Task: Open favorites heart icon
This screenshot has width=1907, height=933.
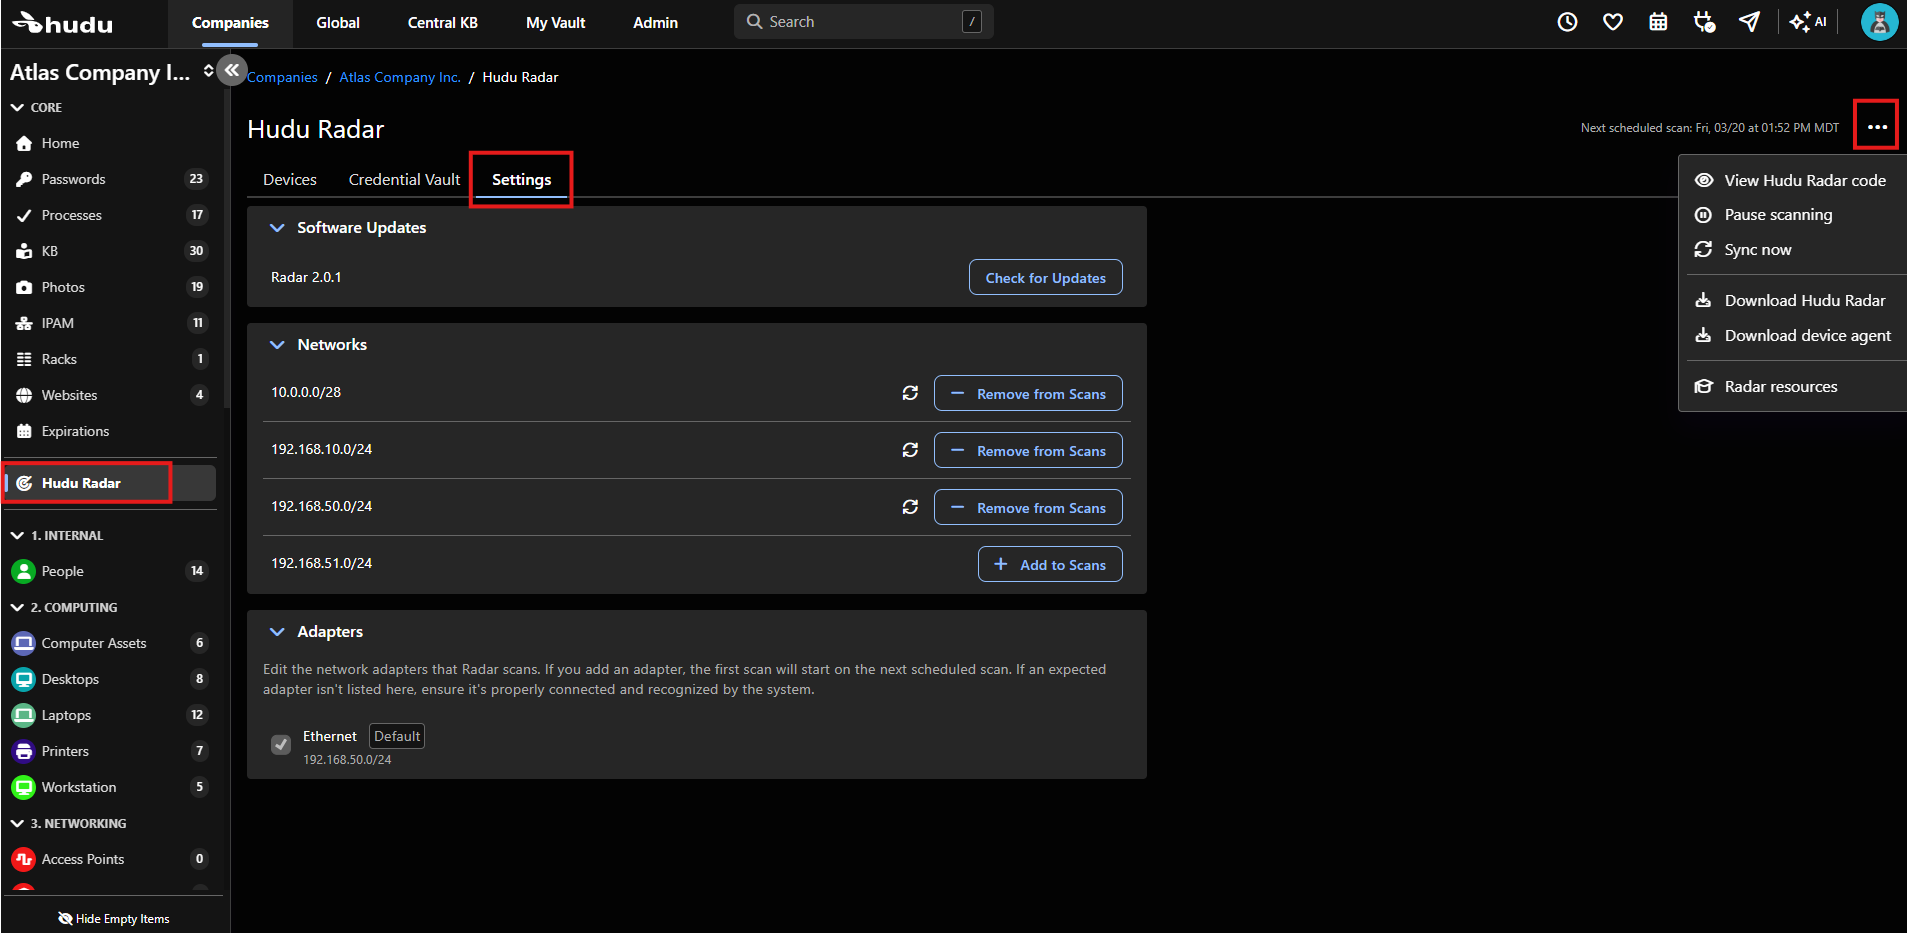Action: click(x=1612, y=22)
